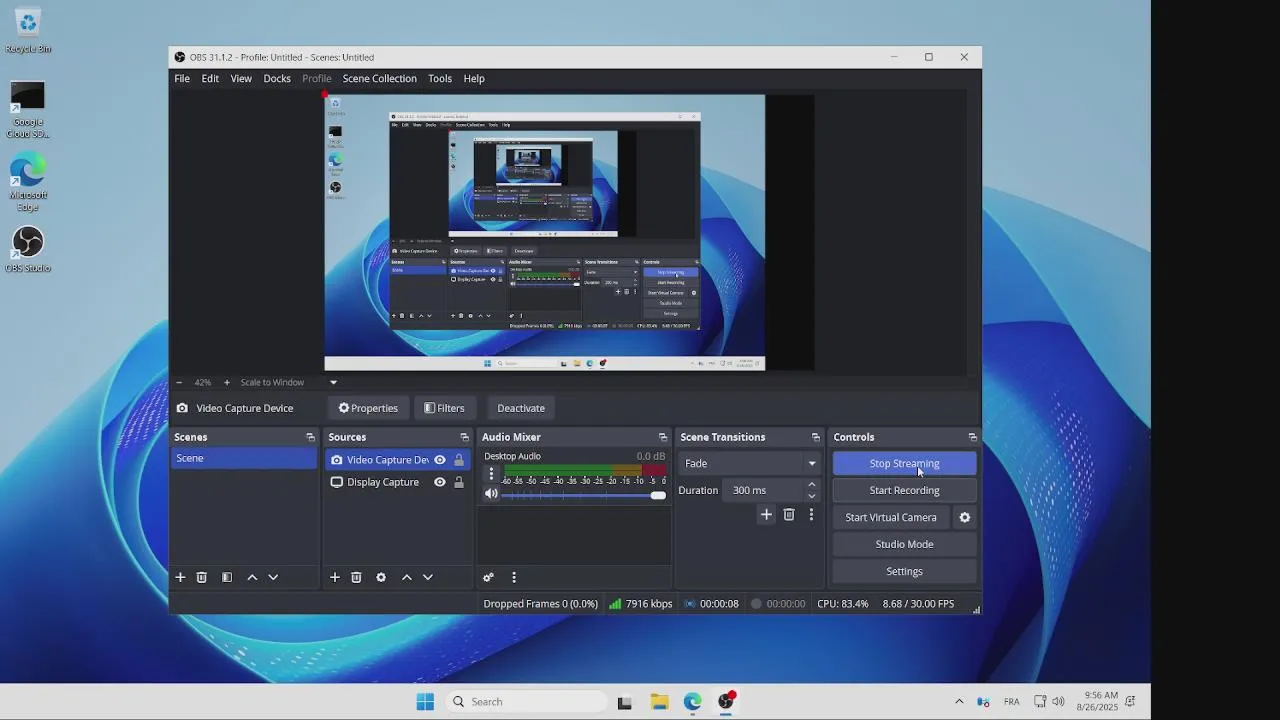Screen dimensions: 1280x720
Task: Hide Display Capture source eye
Action: click(x=439, y=482)
